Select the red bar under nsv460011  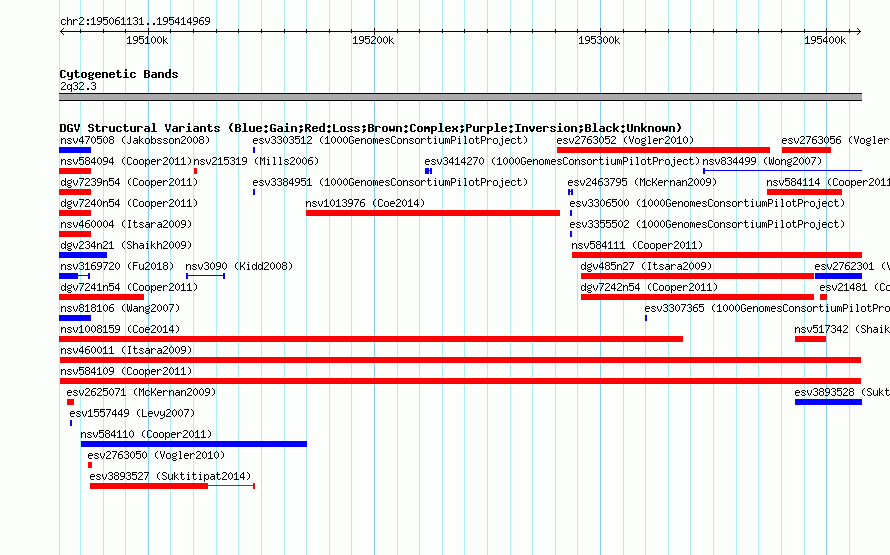[460, 360]
